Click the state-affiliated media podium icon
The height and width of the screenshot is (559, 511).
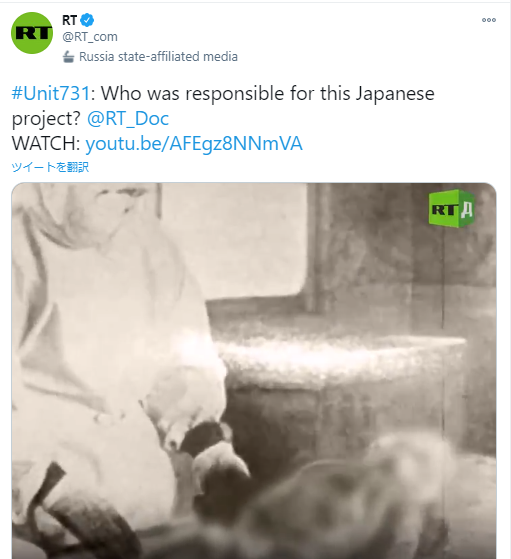point(68,57)
